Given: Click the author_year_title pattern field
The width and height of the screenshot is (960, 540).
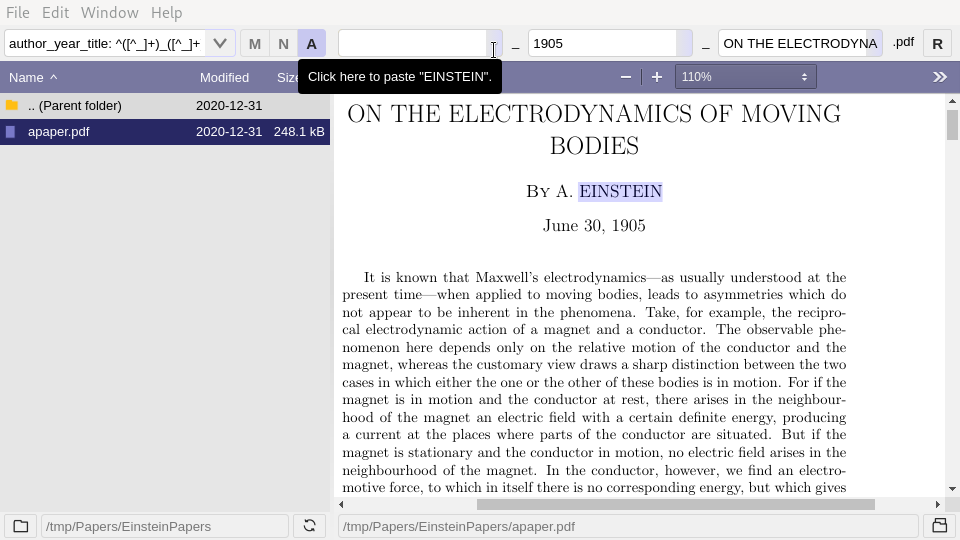Looking at the screenshot, I should click(105, 43).
